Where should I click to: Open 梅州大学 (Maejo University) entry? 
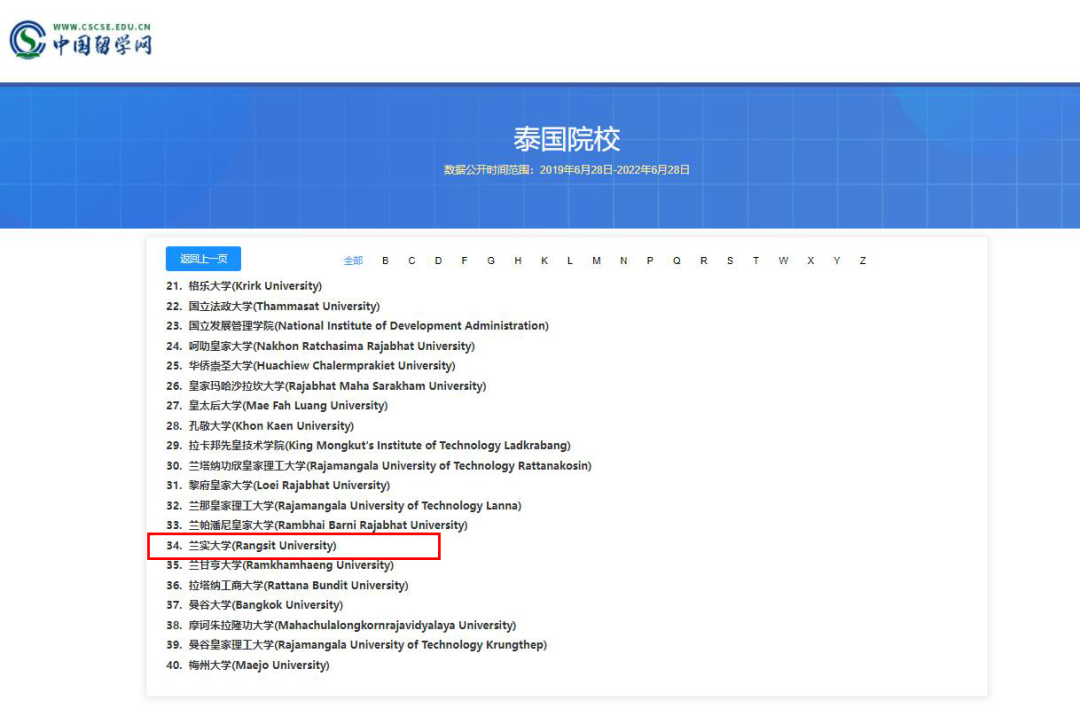248,665
